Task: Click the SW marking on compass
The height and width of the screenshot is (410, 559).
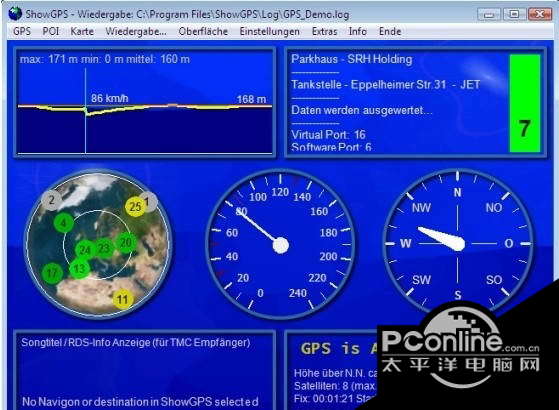Action: coord(421,280)
